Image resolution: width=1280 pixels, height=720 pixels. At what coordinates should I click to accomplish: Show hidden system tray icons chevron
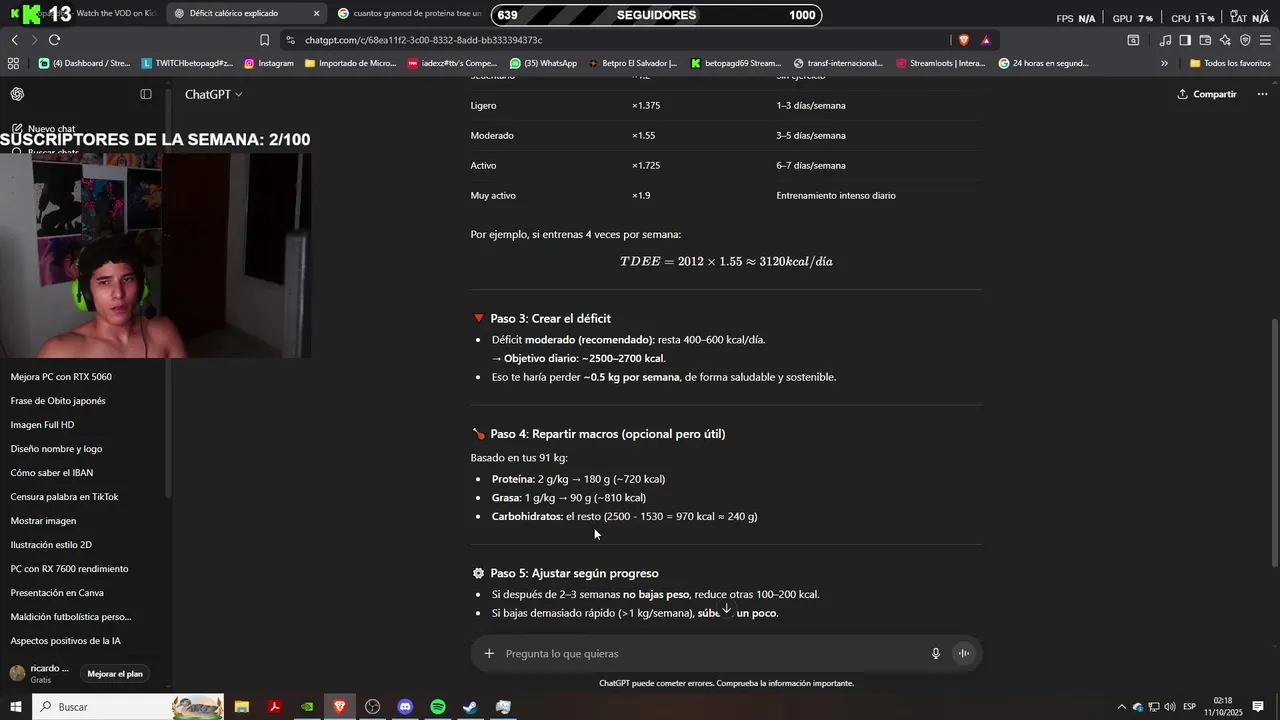tap(1121, 707)
